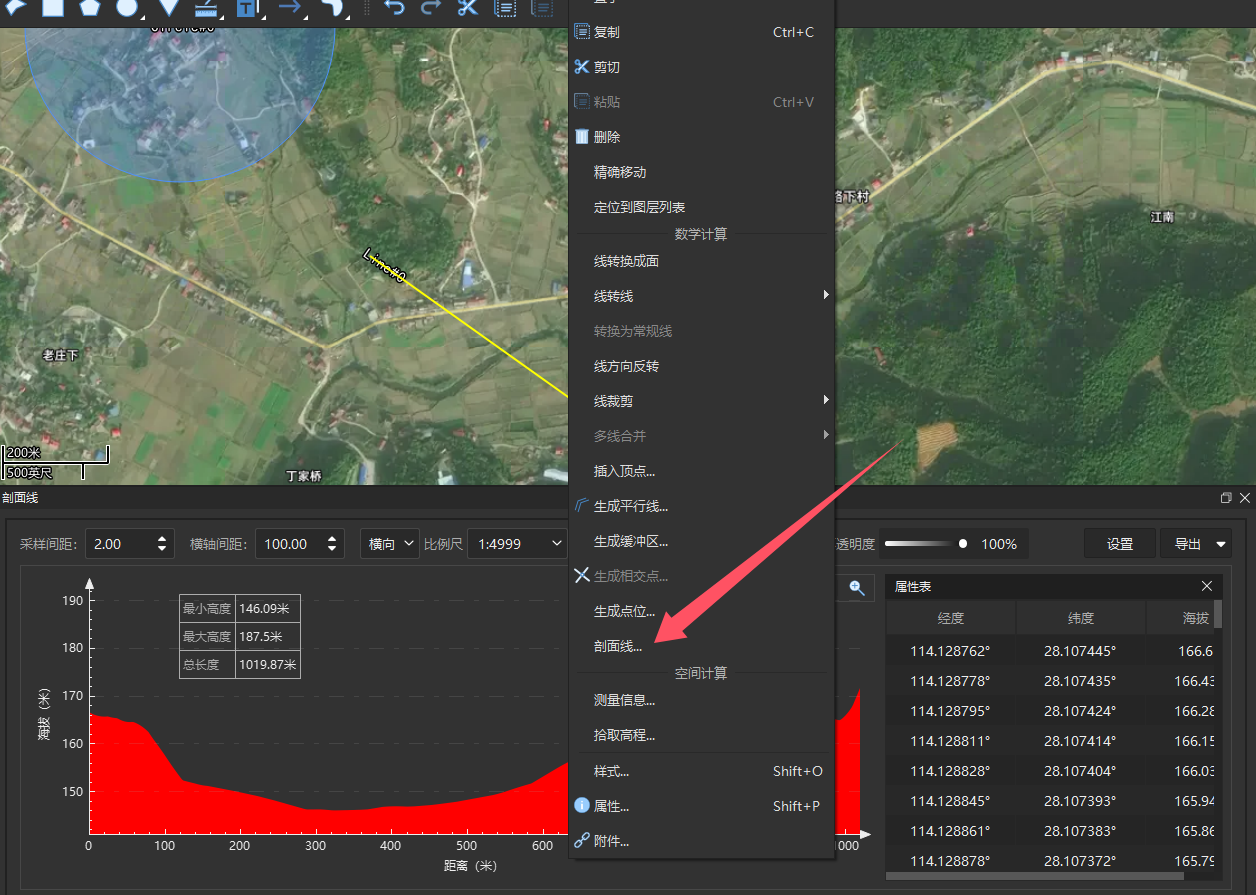This screenshot has height=895, width=1256.
Task: Increase the 采样间距 sampling interval stepper
Action: (x=162, y=538)
